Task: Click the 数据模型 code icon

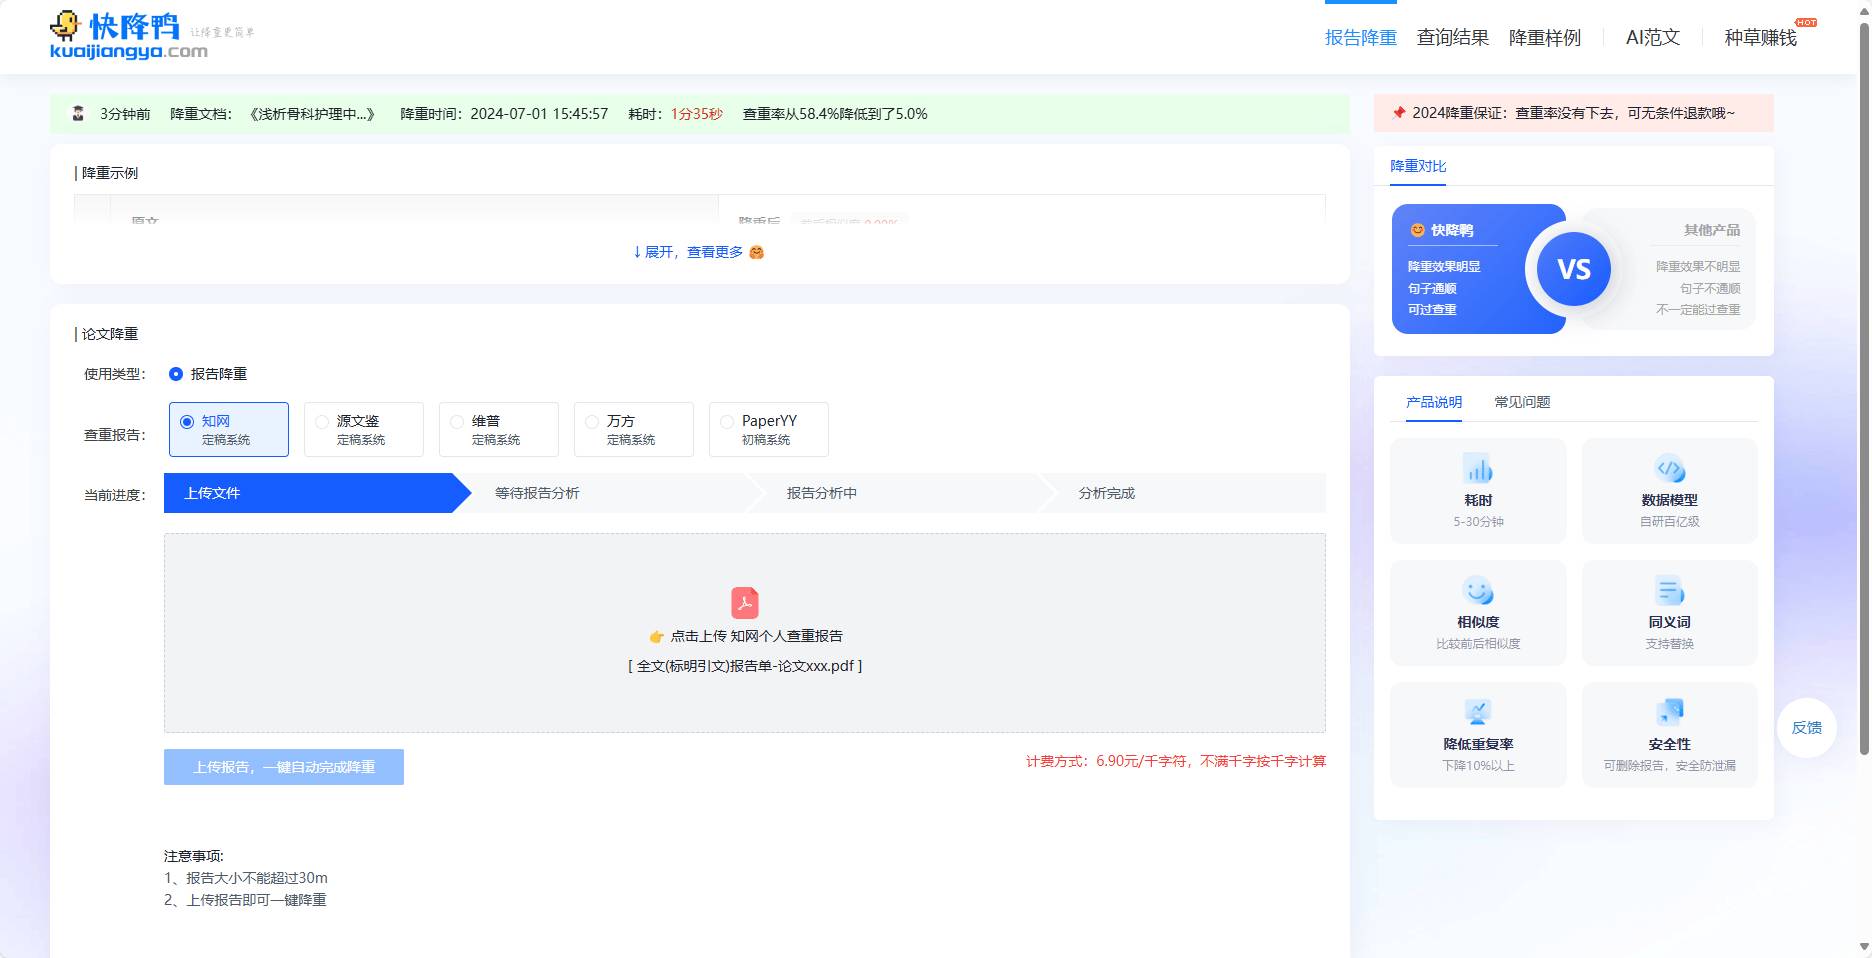Action: click(1668, 468)
